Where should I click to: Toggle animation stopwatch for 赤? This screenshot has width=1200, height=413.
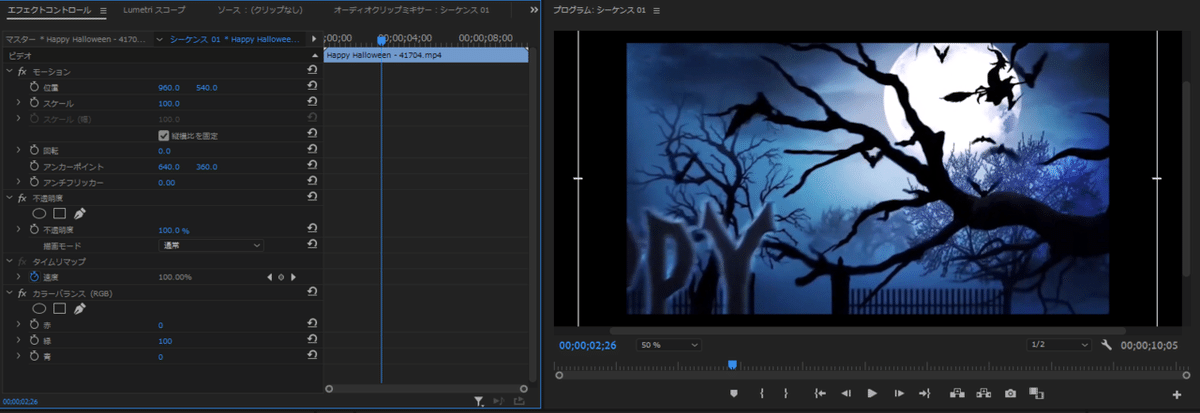(33, 324)
